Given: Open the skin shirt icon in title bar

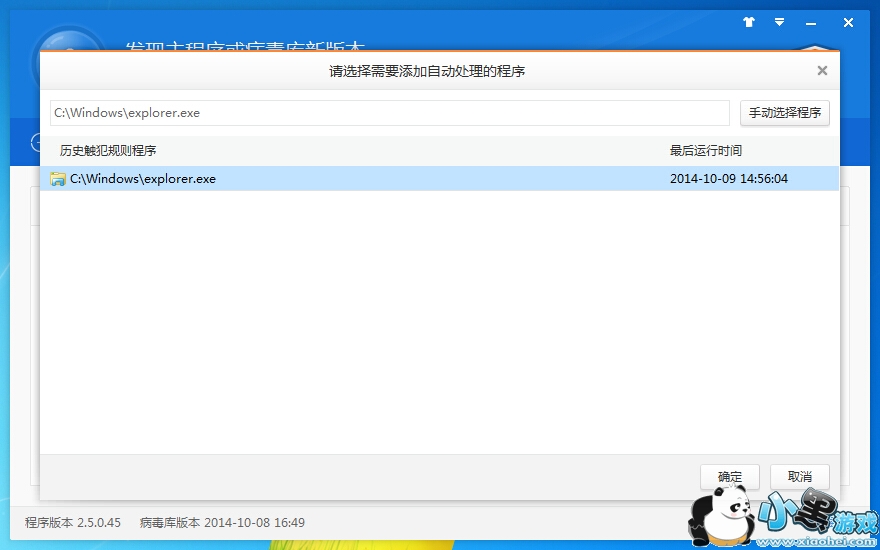Looking at the screenshot, I should tap(749, 22).
